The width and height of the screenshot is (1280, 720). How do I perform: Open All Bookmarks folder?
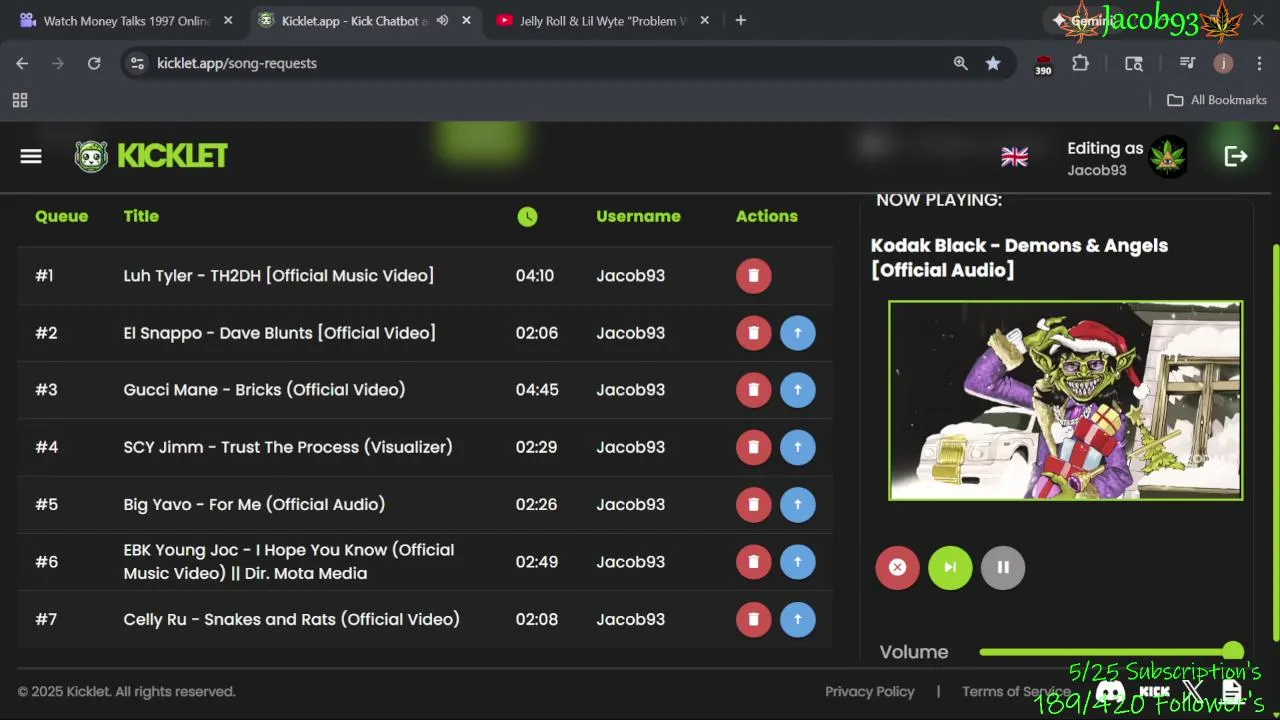click(x=1217, y=100)
